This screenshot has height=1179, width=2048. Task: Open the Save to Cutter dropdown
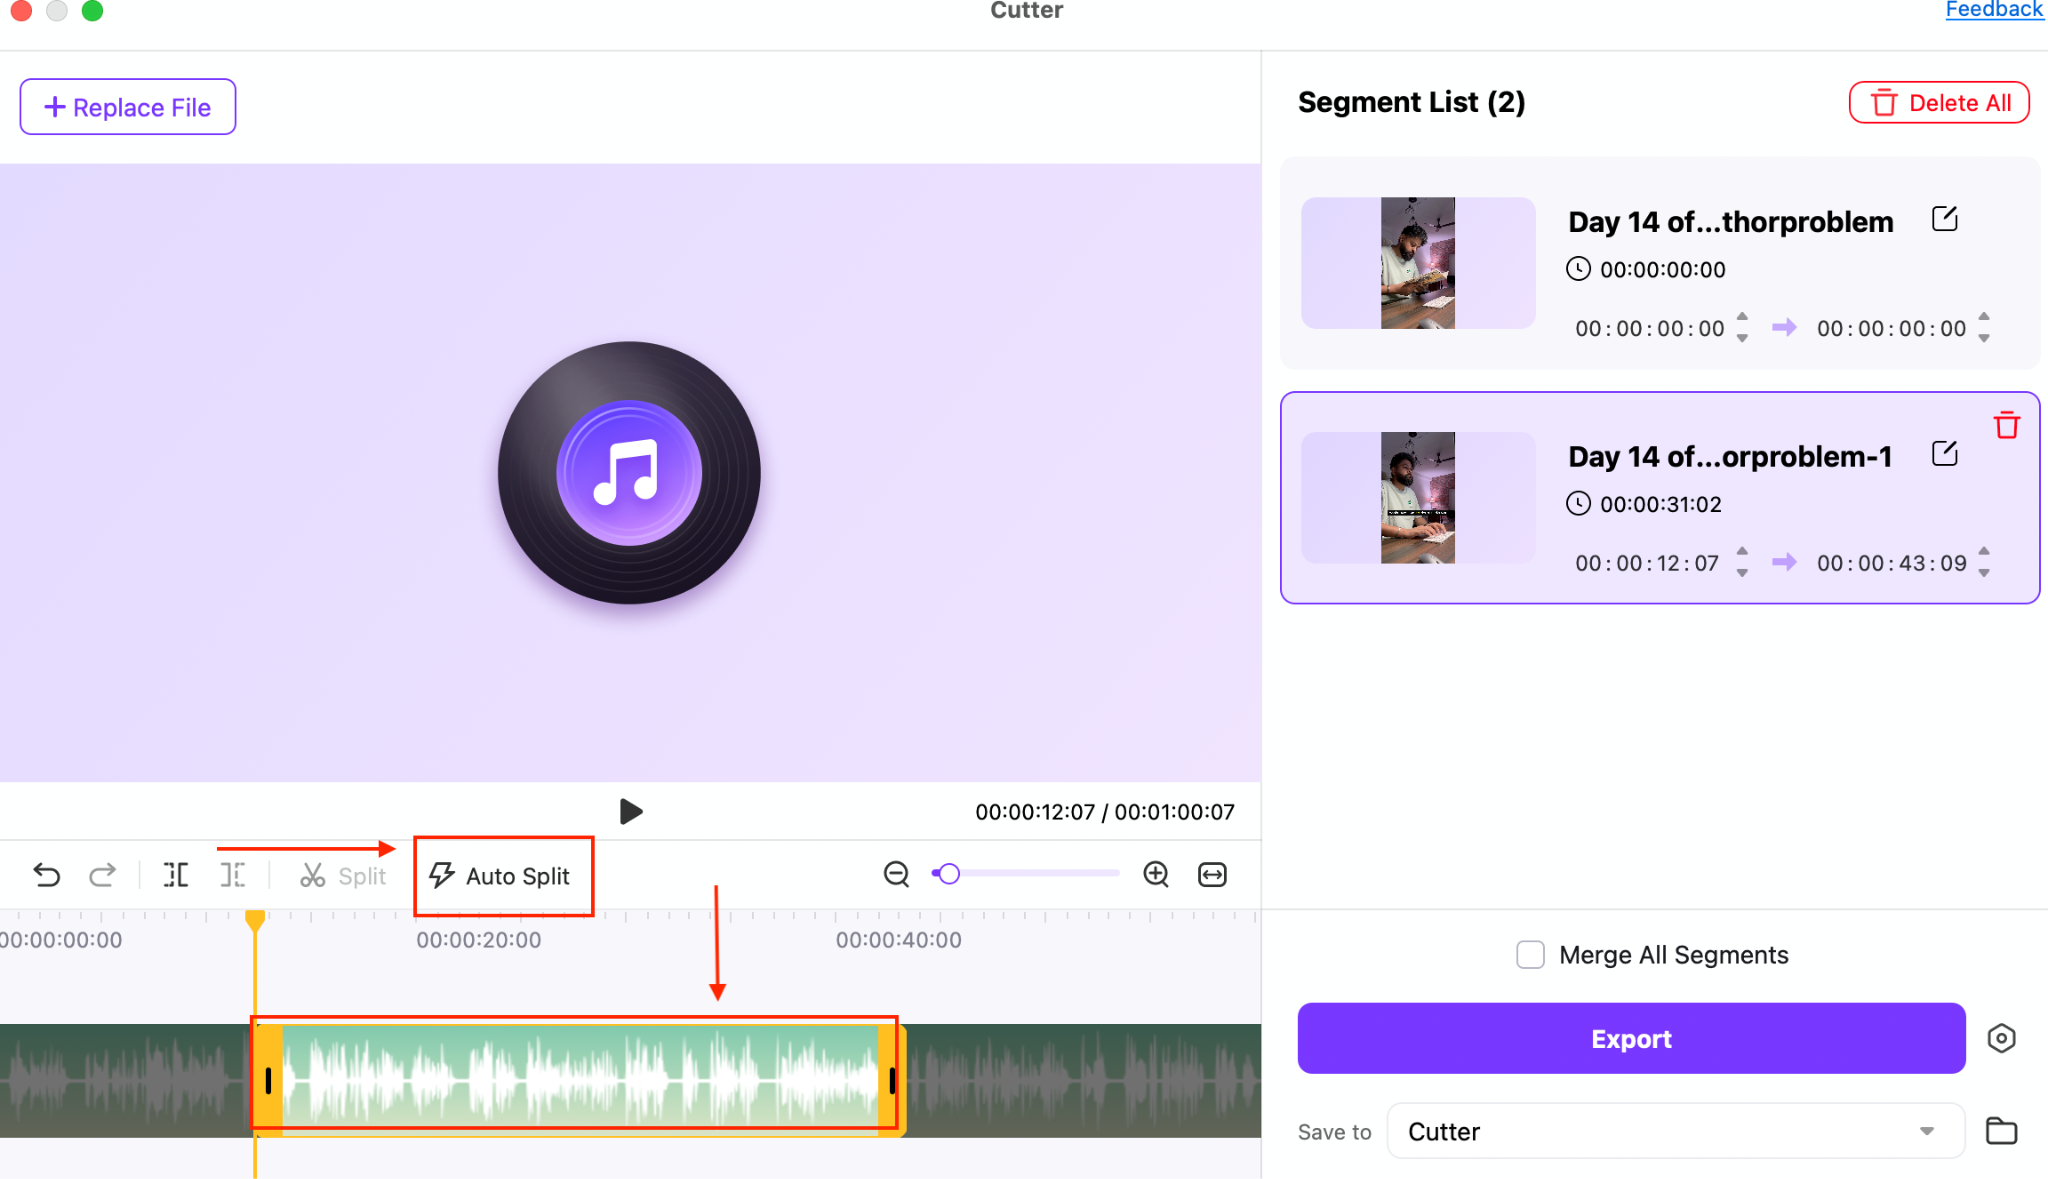[1676, 1131]
